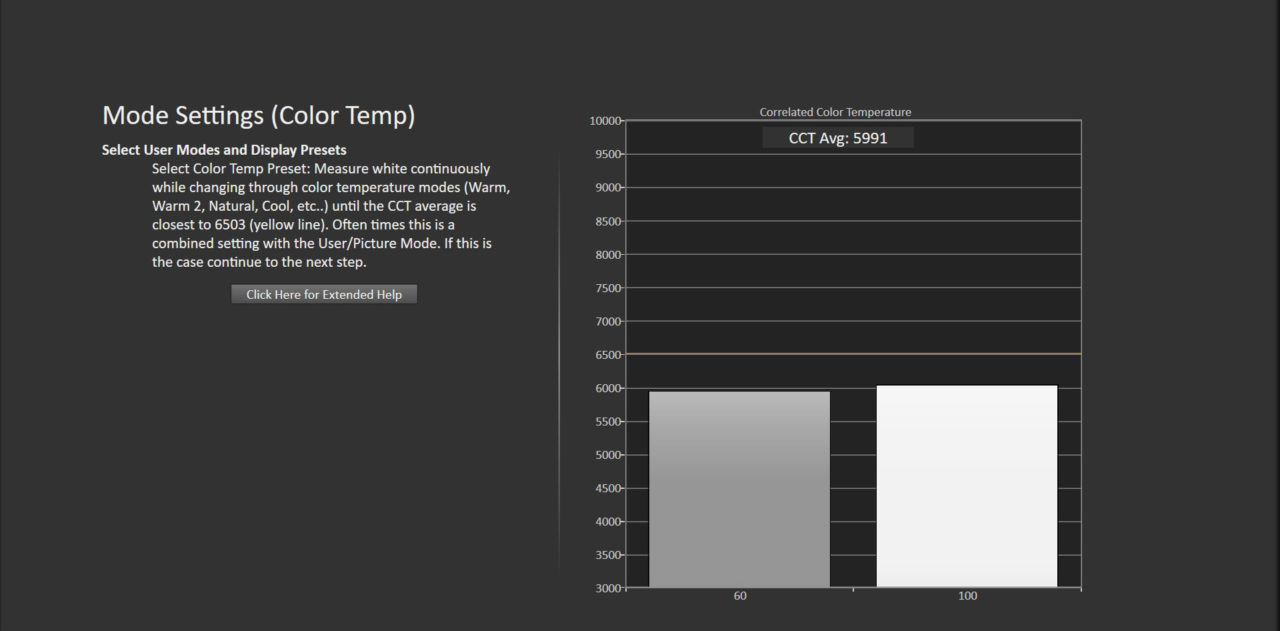Screen dimensions: 1280x631
Task: Click the 'Click Here for Extended Help' button
Action: coord(324,294)
